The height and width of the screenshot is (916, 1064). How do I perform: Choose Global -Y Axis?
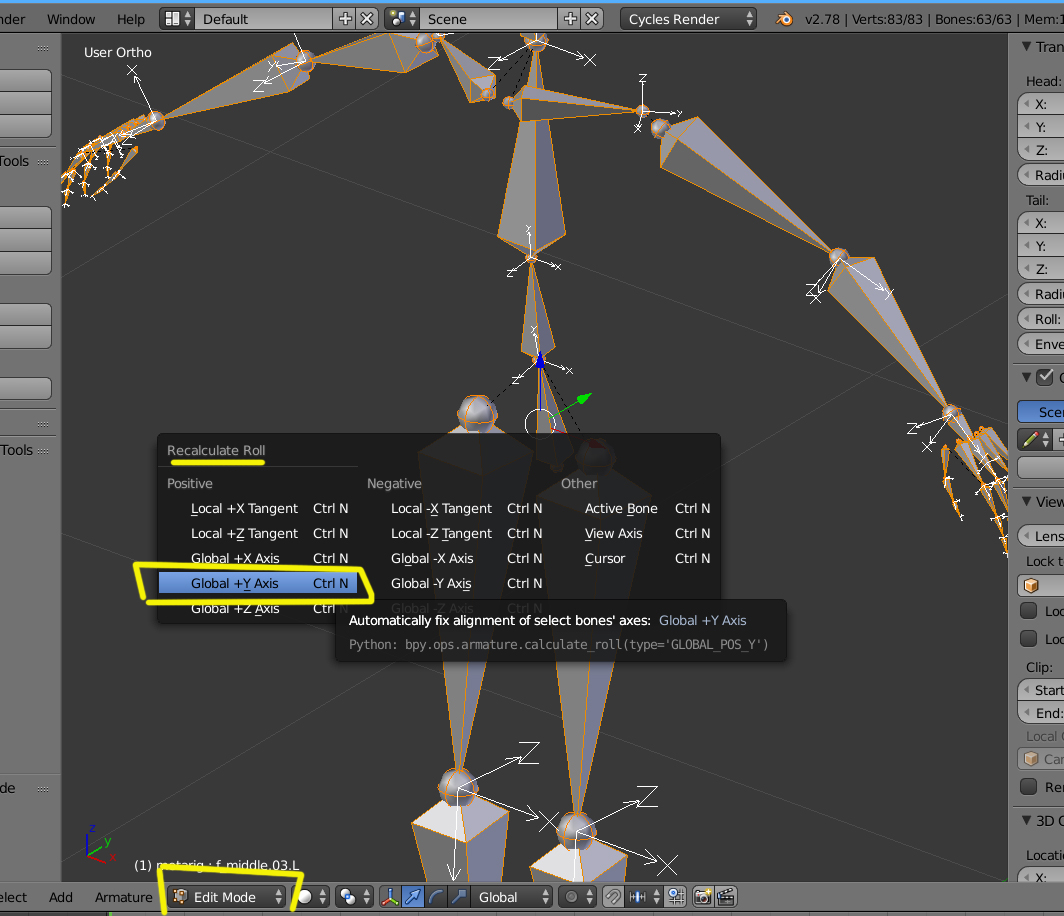tap(458, 584)
